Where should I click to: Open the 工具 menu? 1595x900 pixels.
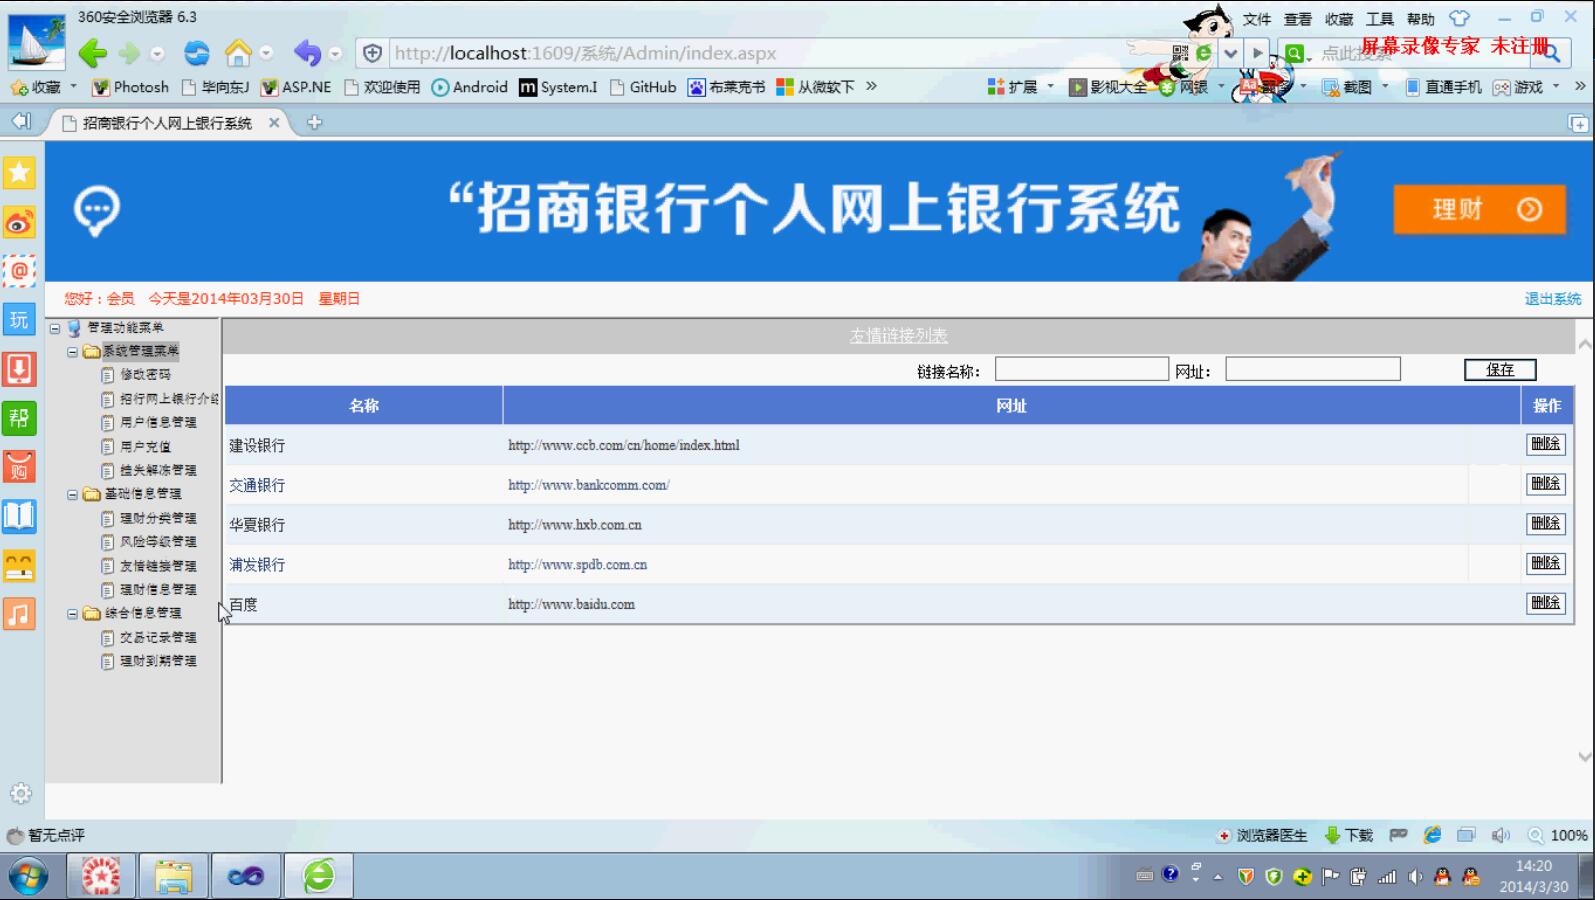coord(1380,19)
